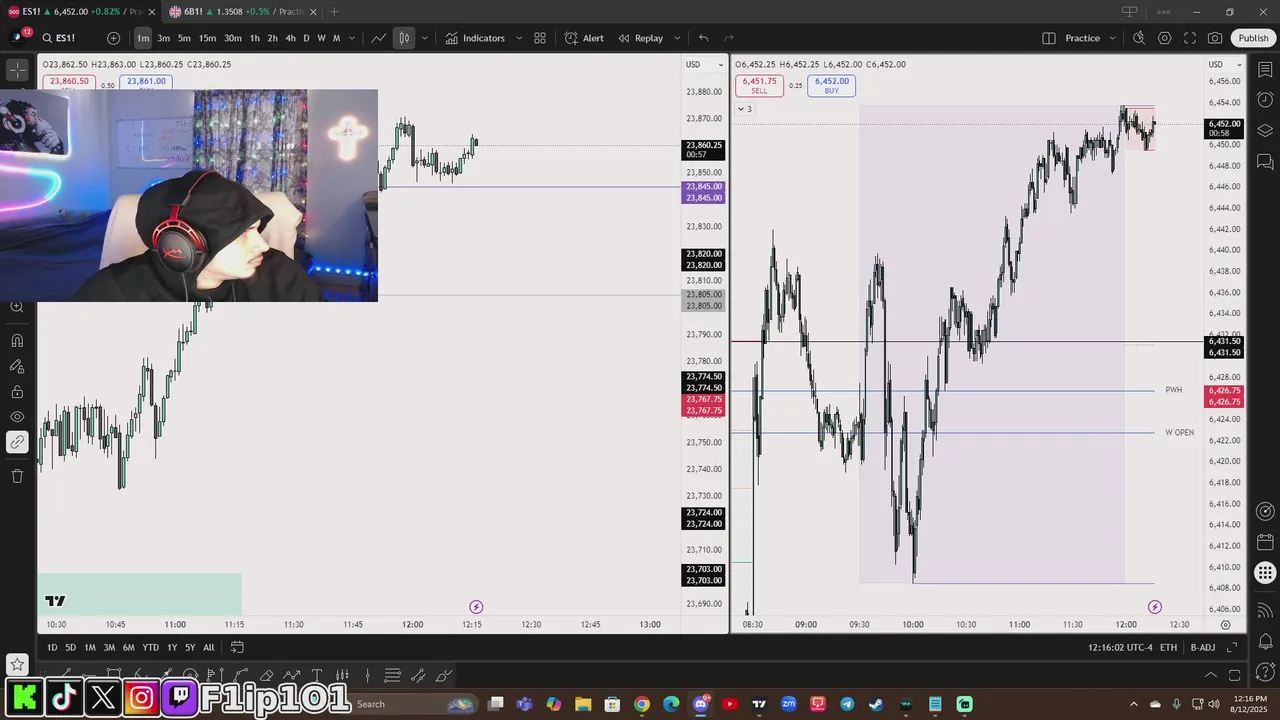Open the object tree layers icon

point(1265,130)
